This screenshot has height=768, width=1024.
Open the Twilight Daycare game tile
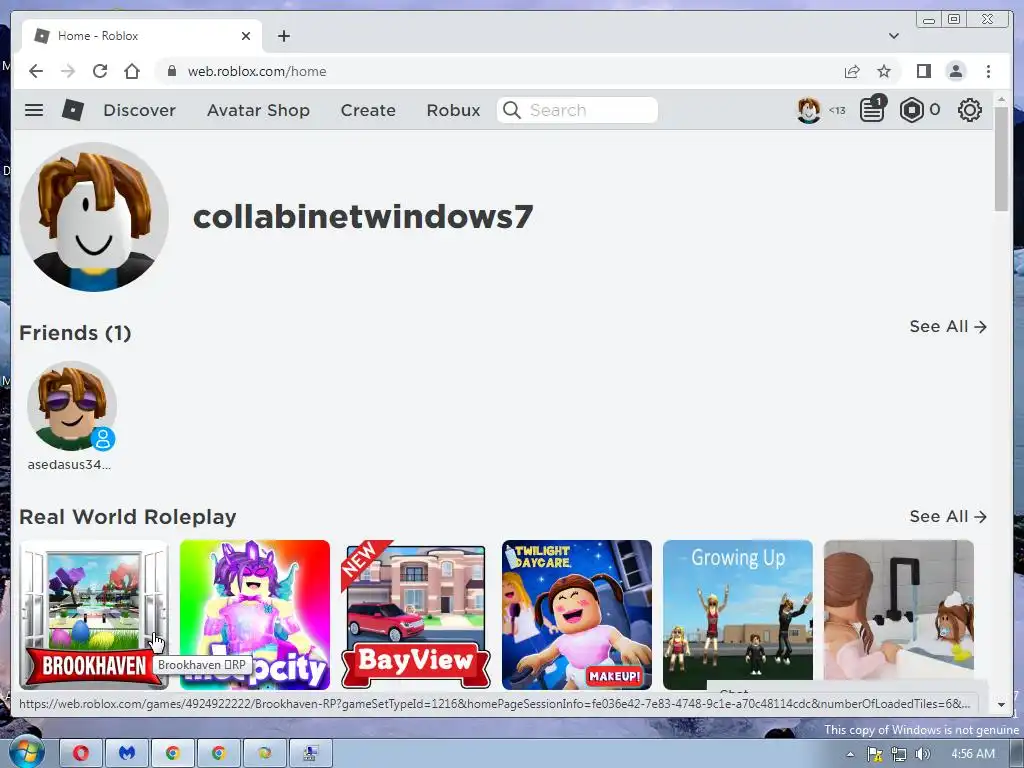577,615
